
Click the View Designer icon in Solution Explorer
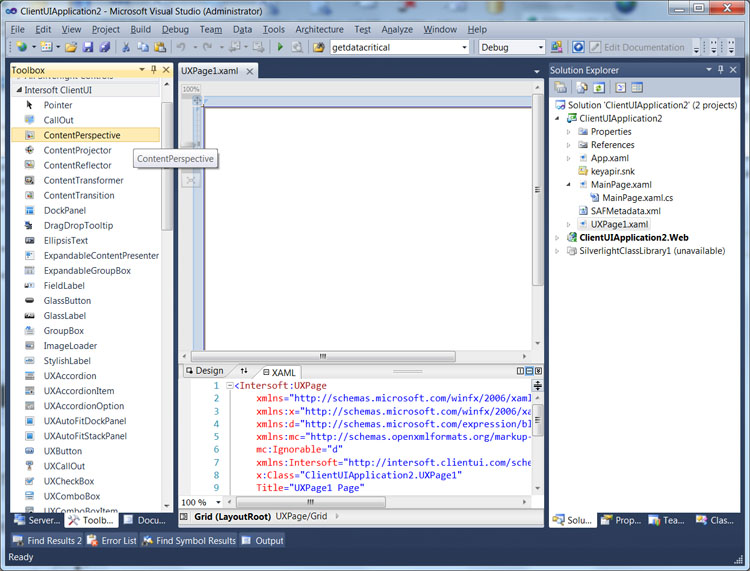click(x=637, y=88)
